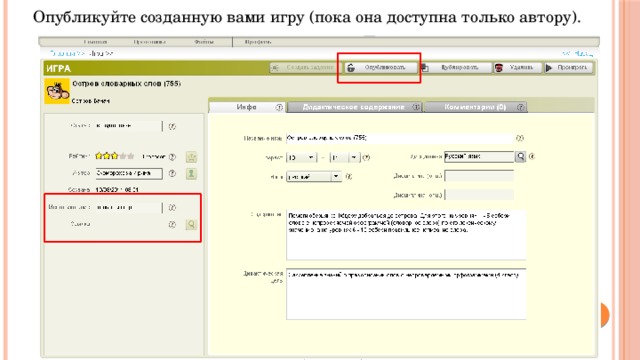Click the didactic goal text area
Image resolution: width=640 pixels, height=360 pixels.
407,294
